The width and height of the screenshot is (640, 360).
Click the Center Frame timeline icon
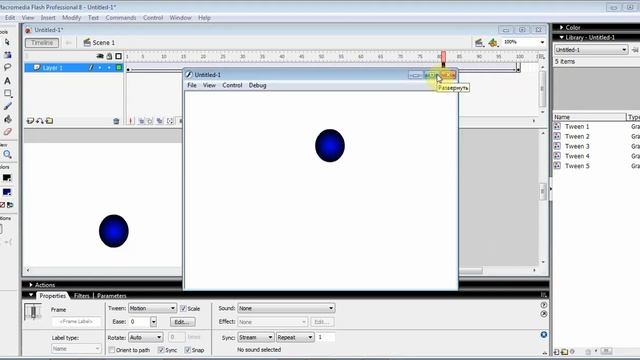pyautogui.click(x=131, y=121)
